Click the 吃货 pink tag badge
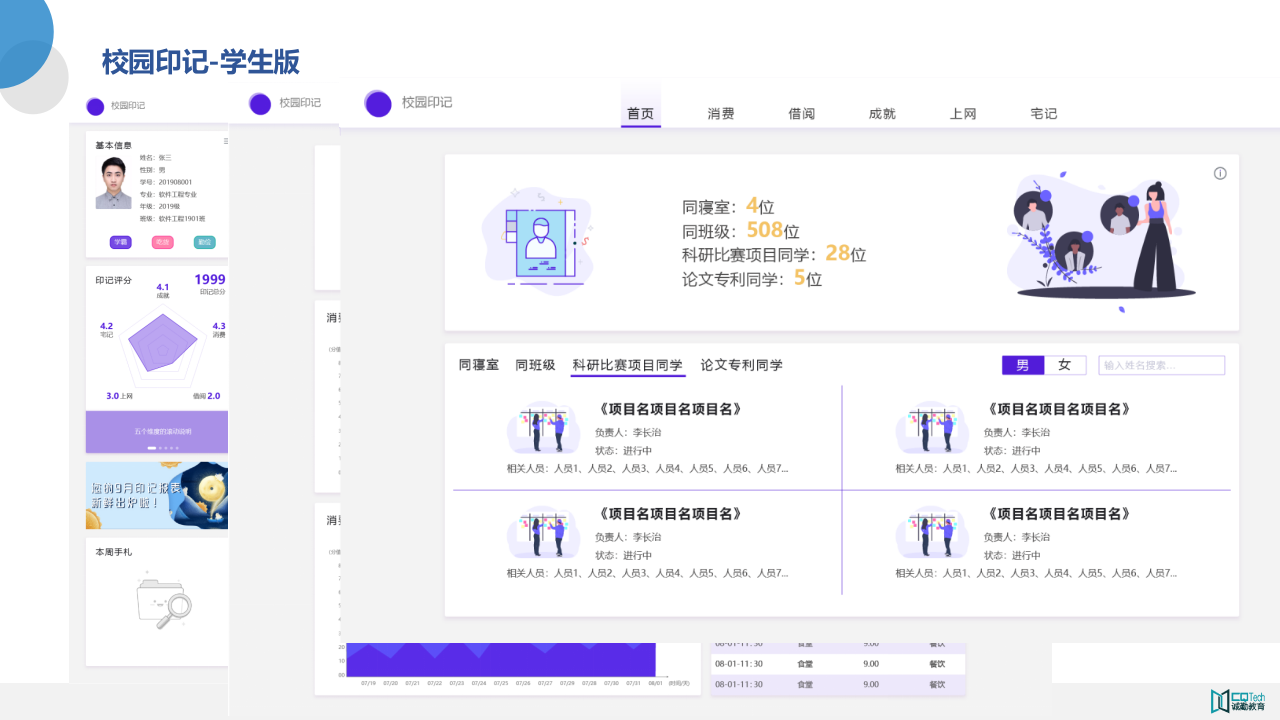Viewport: 1280px width, 720px height. coord(162,242)
